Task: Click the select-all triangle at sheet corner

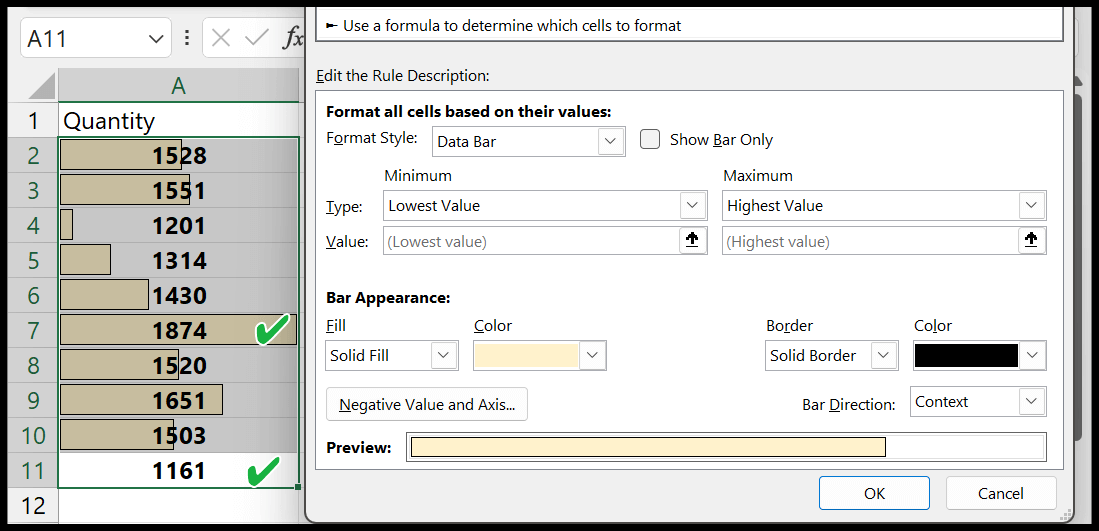Action: pos(41,87)
